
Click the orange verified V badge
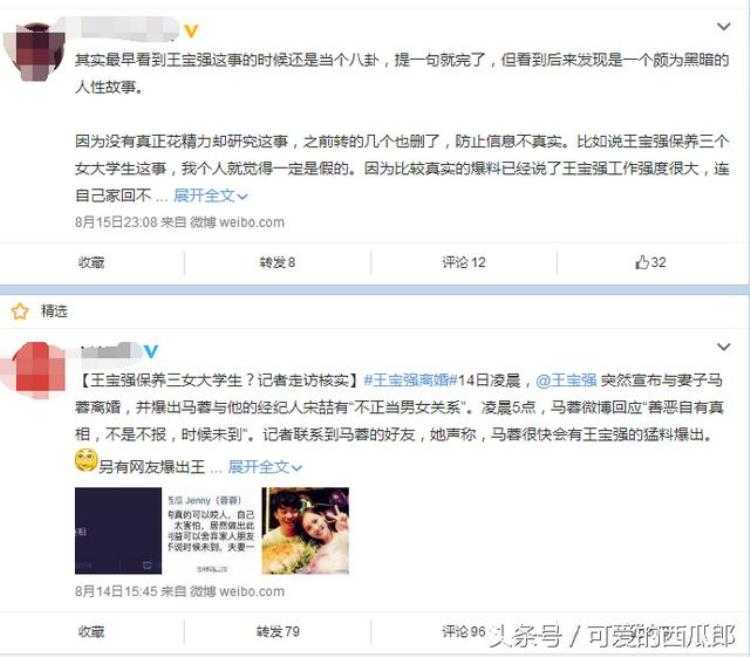191,31
